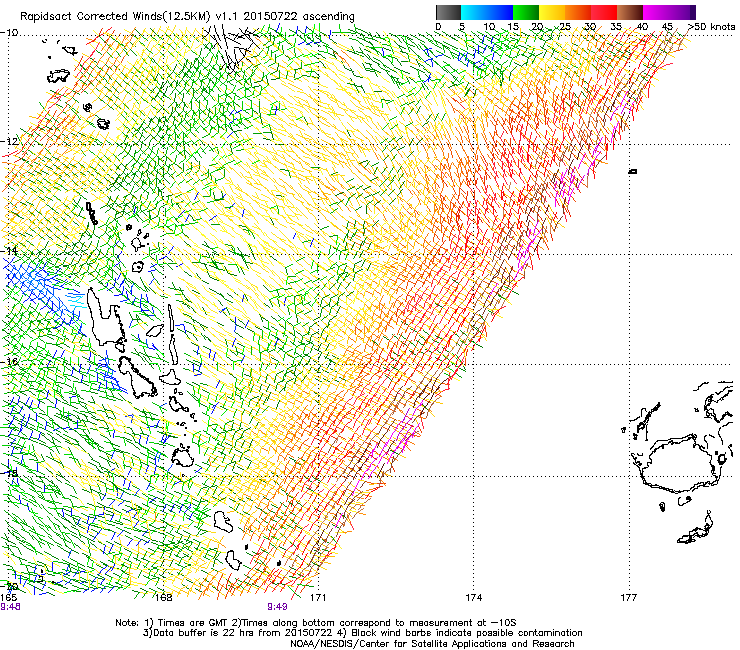Screen dimensions: 740x650
Task: Click the 'Times are GMT' note line
Action: click(316, 623)
